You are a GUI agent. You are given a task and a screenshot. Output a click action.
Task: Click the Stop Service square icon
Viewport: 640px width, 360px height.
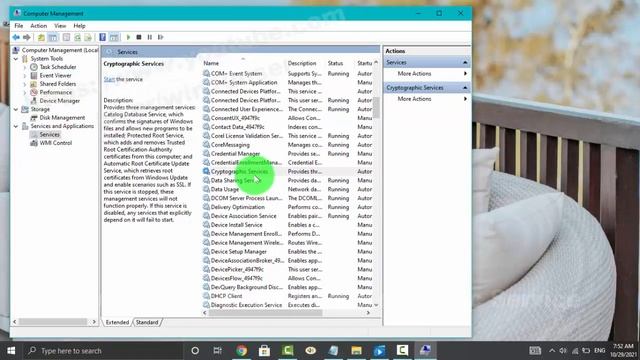coord(139,37)
